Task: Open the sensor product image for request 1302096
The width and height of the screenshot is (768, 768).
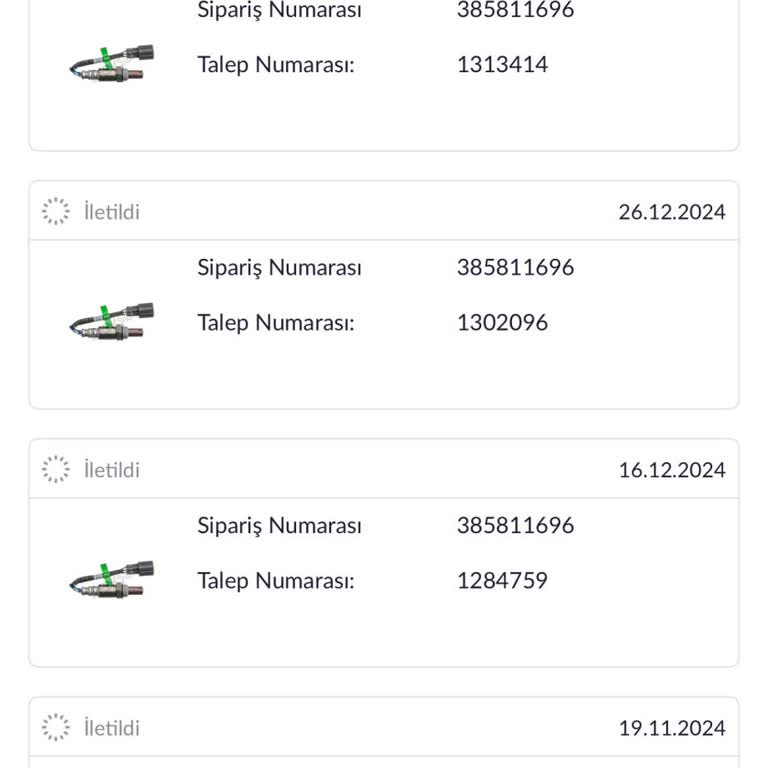Action: pyautogui.click(x=112, y=321)
